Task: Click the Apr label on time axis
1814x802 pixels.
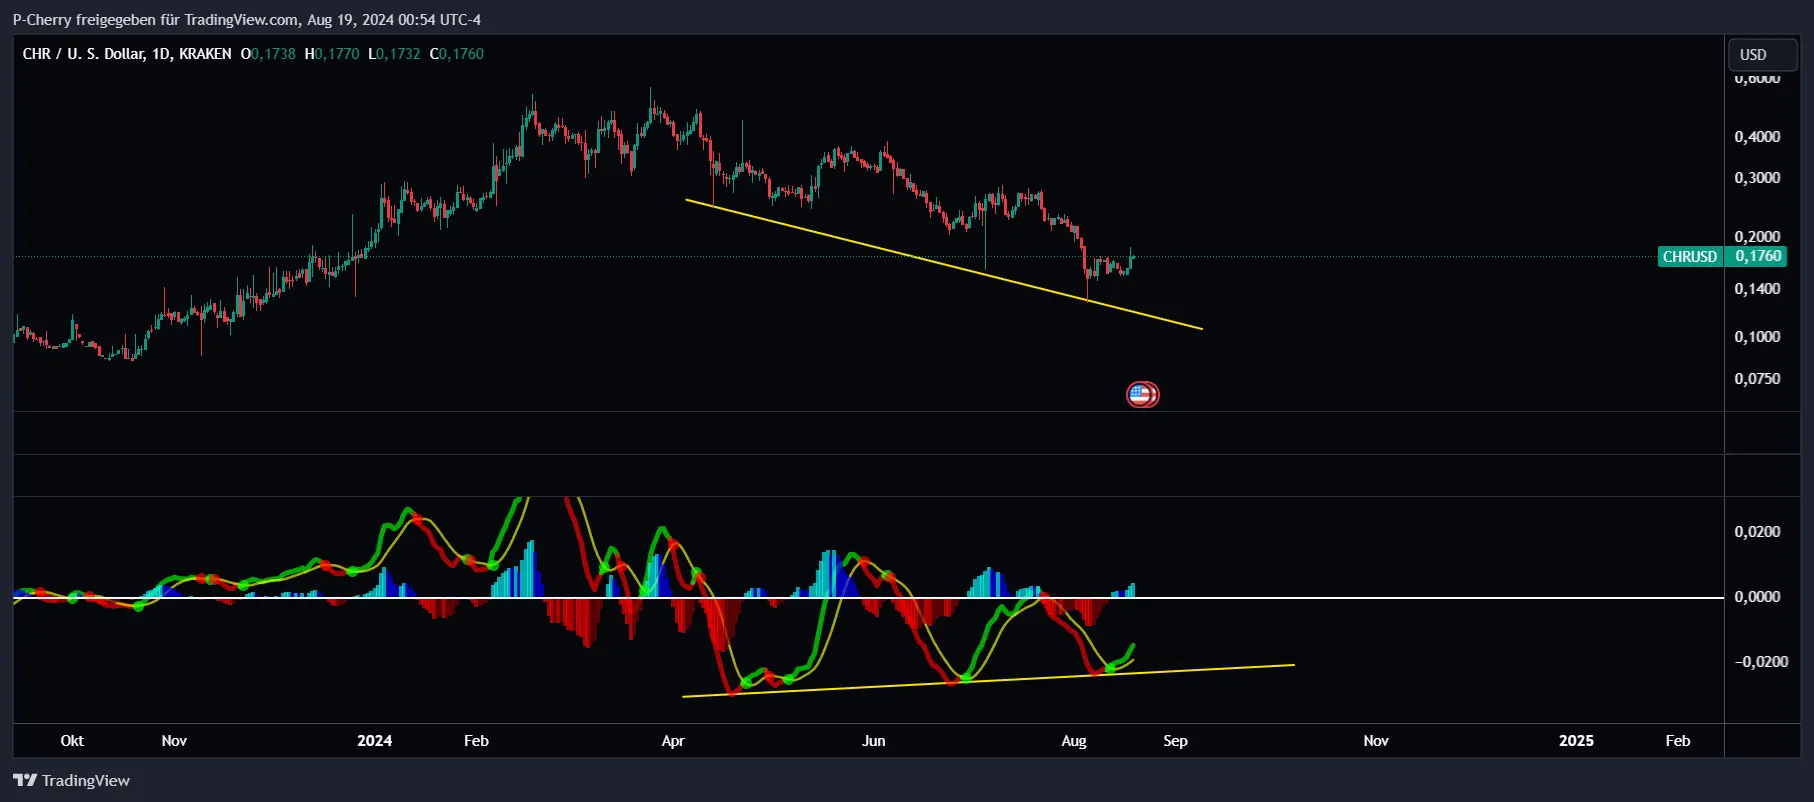Action: (x=673, y=741)
